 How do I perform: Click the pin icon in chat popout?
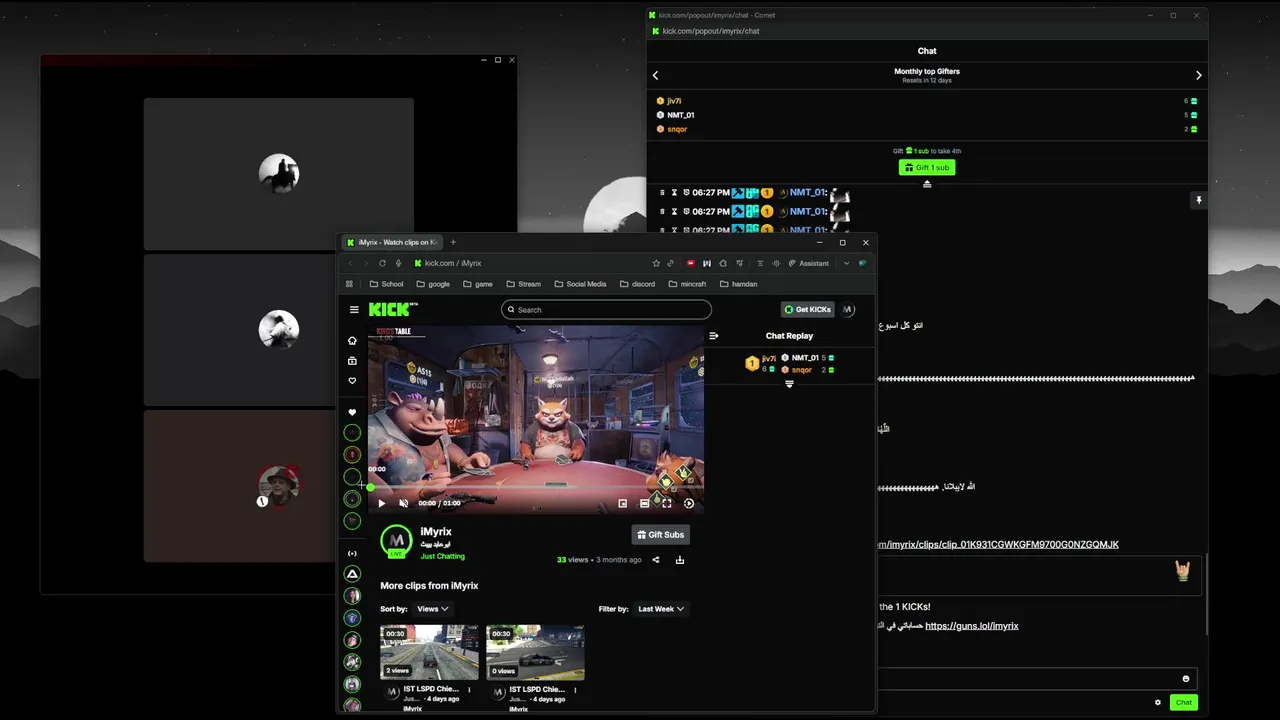[x=1198, y=201]
